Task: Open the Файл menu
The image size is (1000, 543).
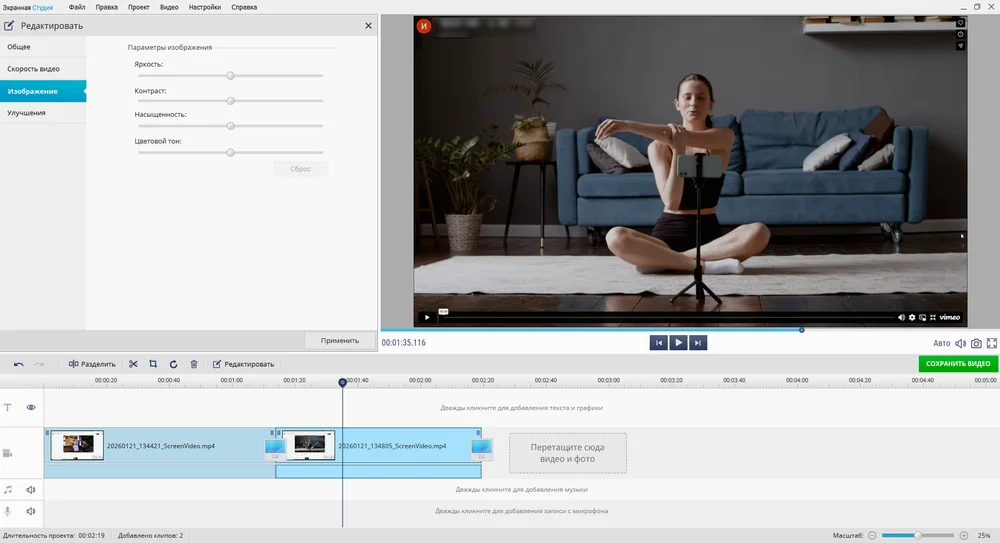Action: 77,7
